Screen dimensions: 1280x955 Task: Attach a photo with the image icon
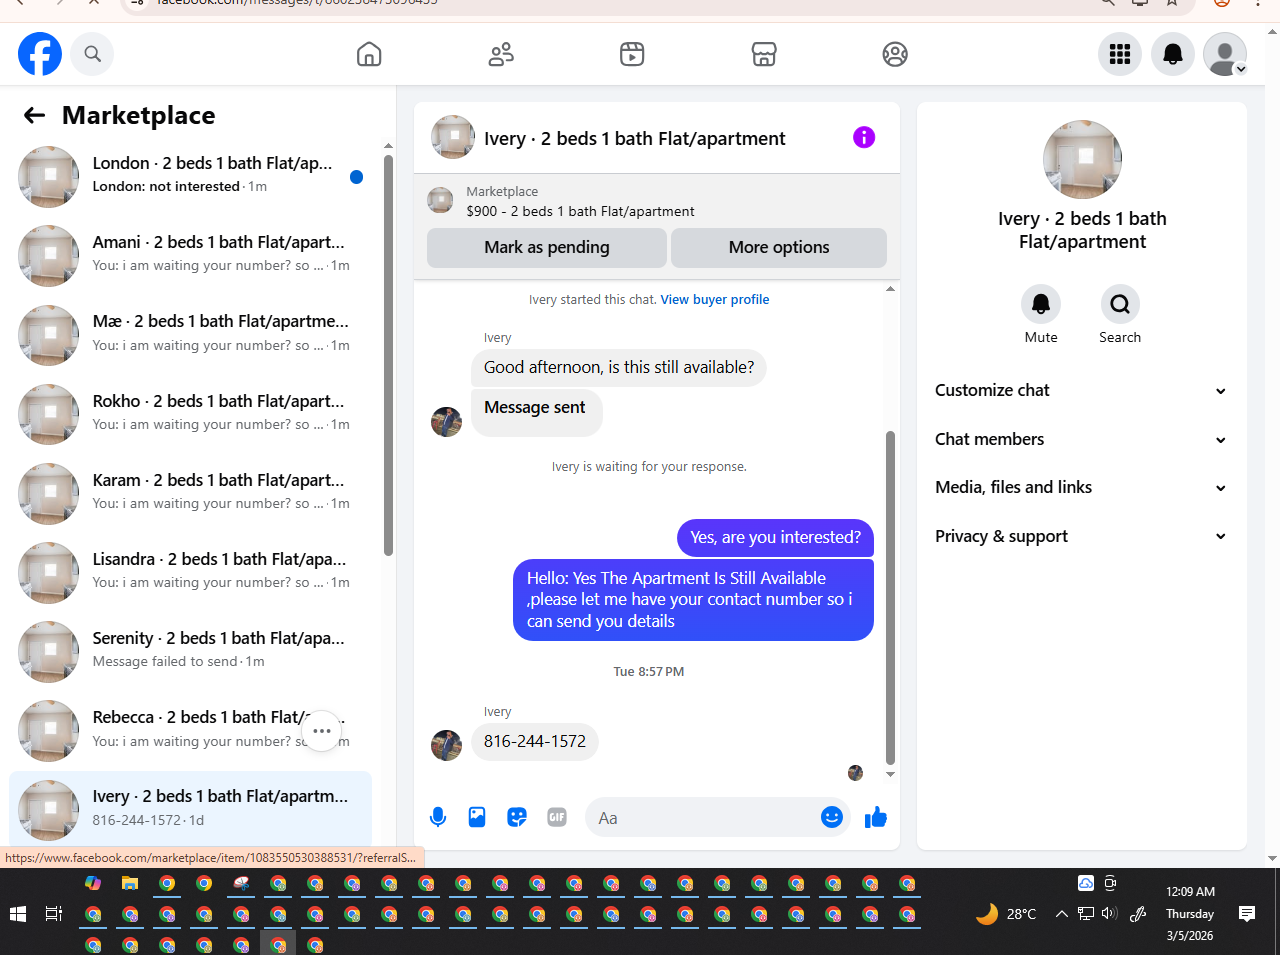[477, 817]
